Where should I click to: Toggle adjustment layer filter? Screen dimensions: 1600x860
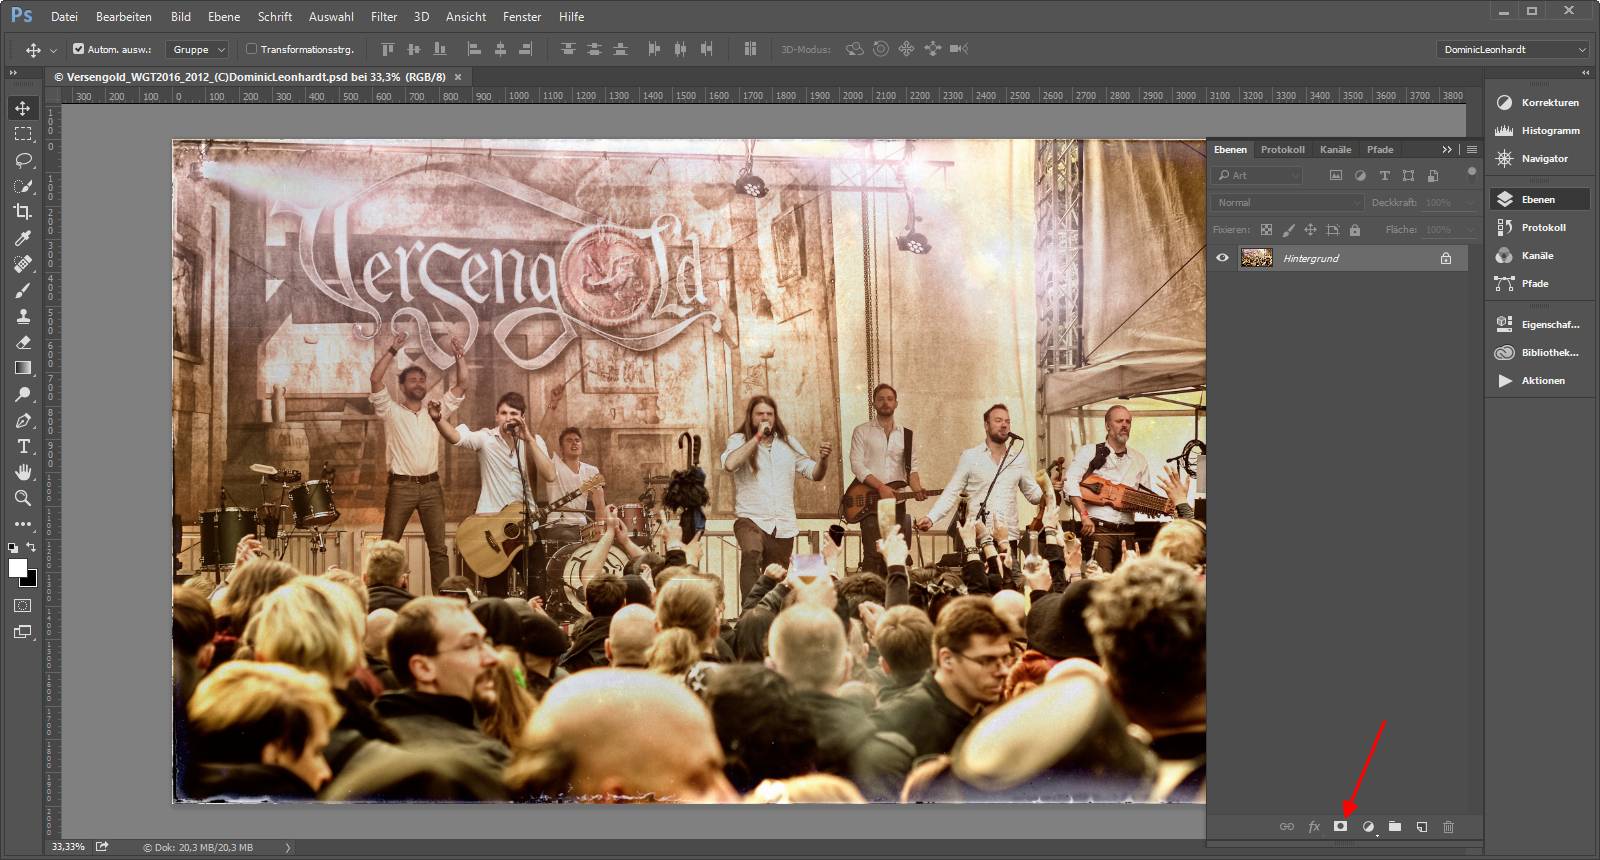tap(1360, 175)
